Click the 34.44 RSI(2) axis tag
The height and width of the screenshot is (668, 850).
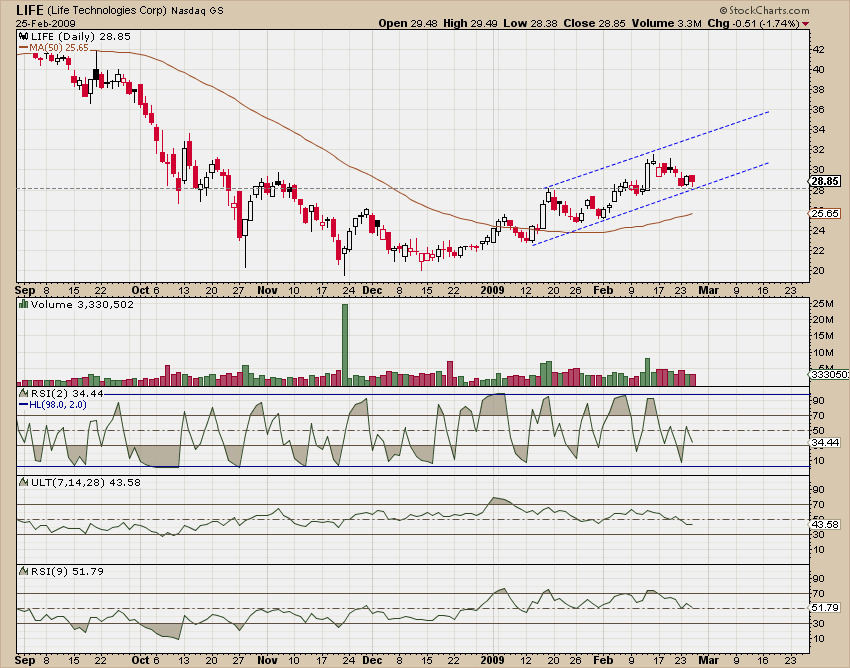(825, 442)
